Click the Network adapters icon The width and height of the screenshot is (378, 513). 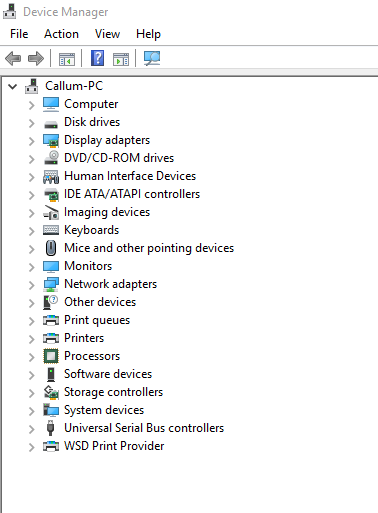click(x=51, y=284)
